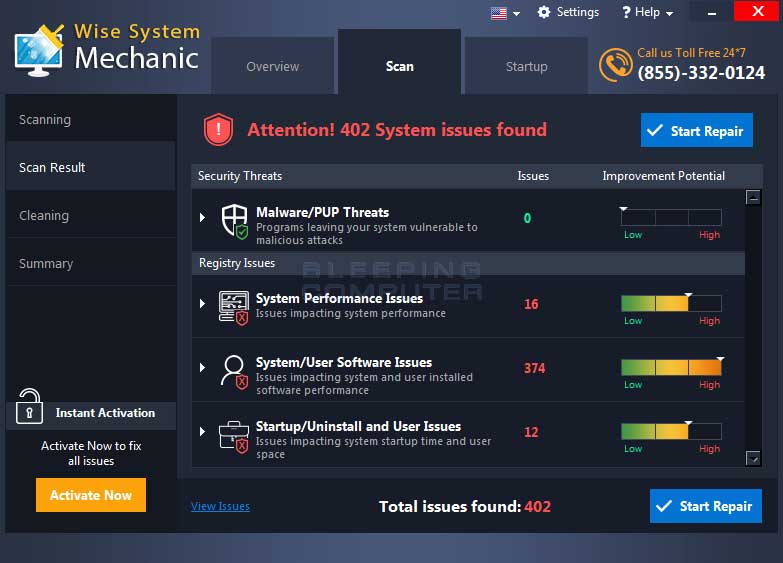The image size is (783, 563).
Task: Click the checkmark on top Start Repair
Action: tap(655, 130)
